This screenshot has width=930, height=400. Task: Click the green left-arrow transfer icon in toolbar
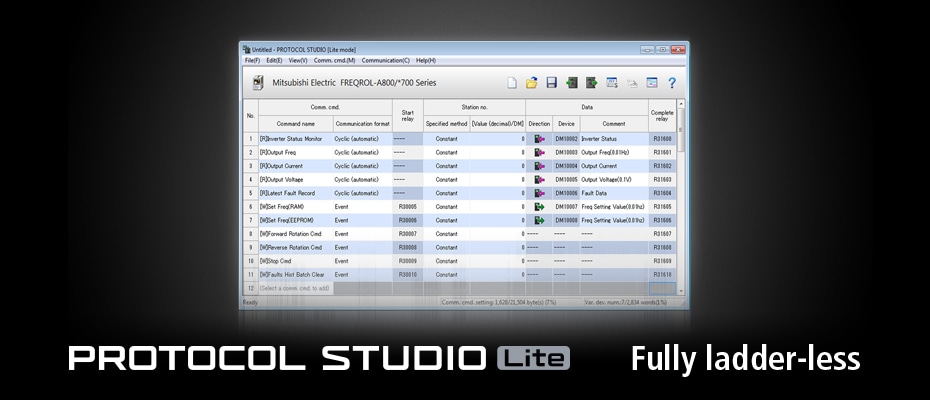[x=572, y=83]
